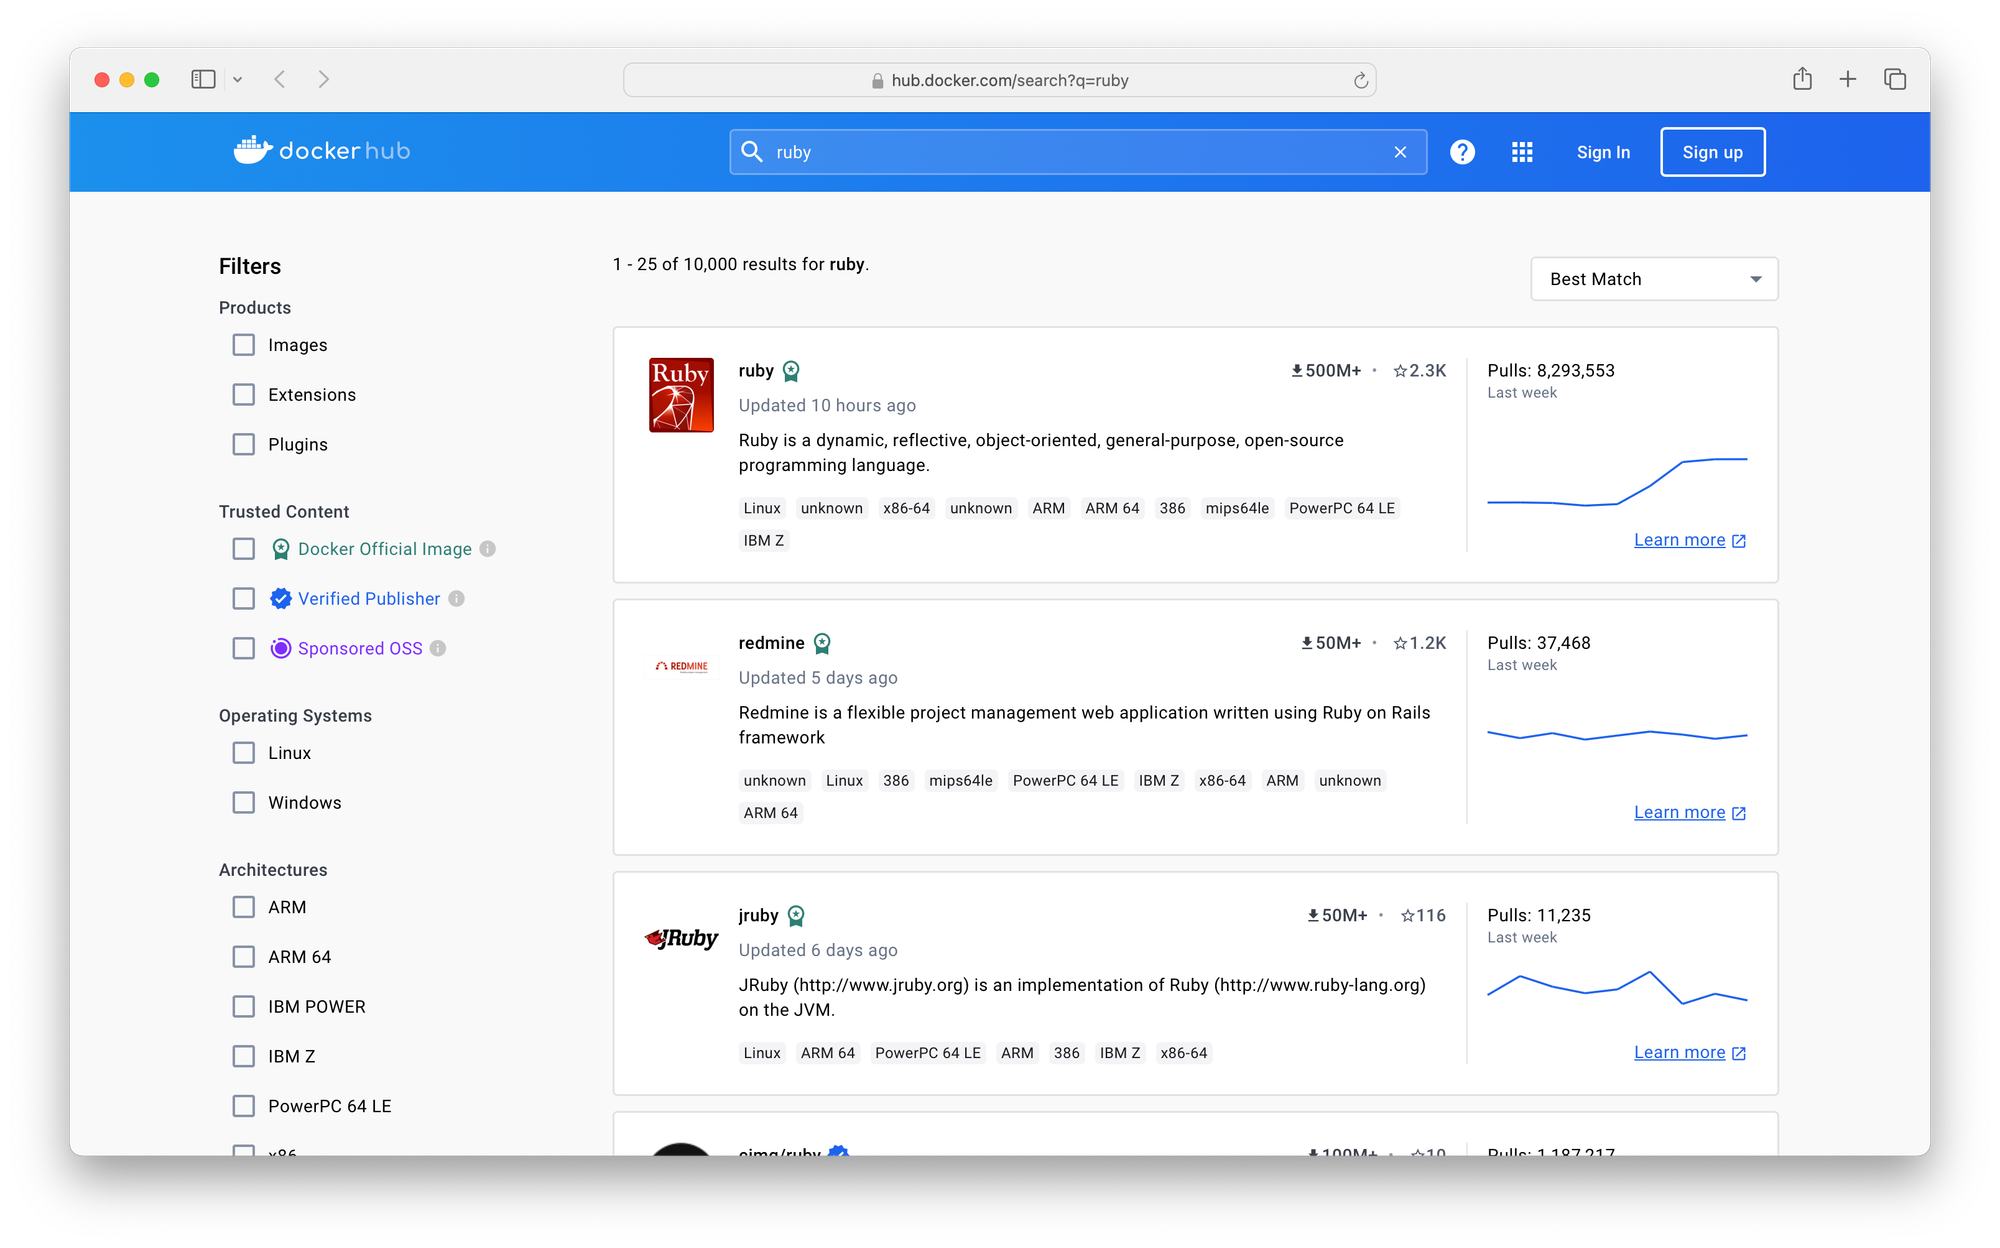
Task: Click the help (?) icon
Action: click(x=1462, y=151)
